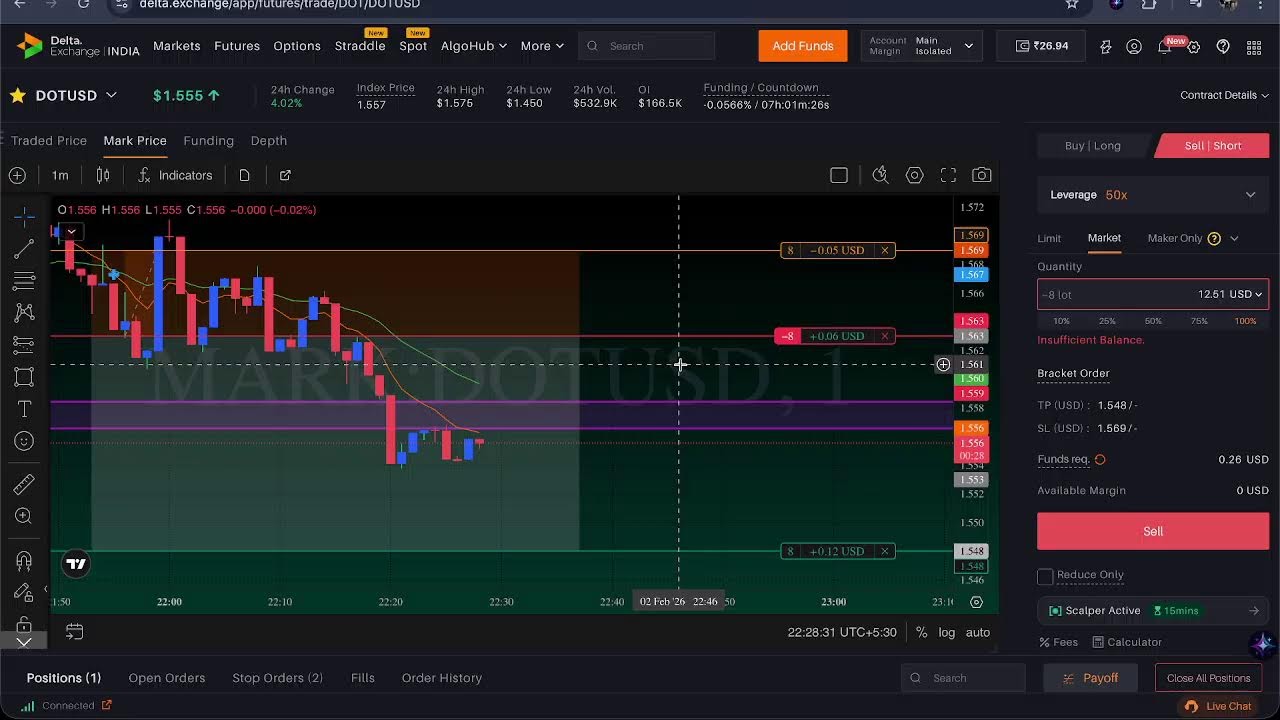Switch to Buy | Long side
The height and width of the screenshot is (720, 1280).
click(1093, 146)
